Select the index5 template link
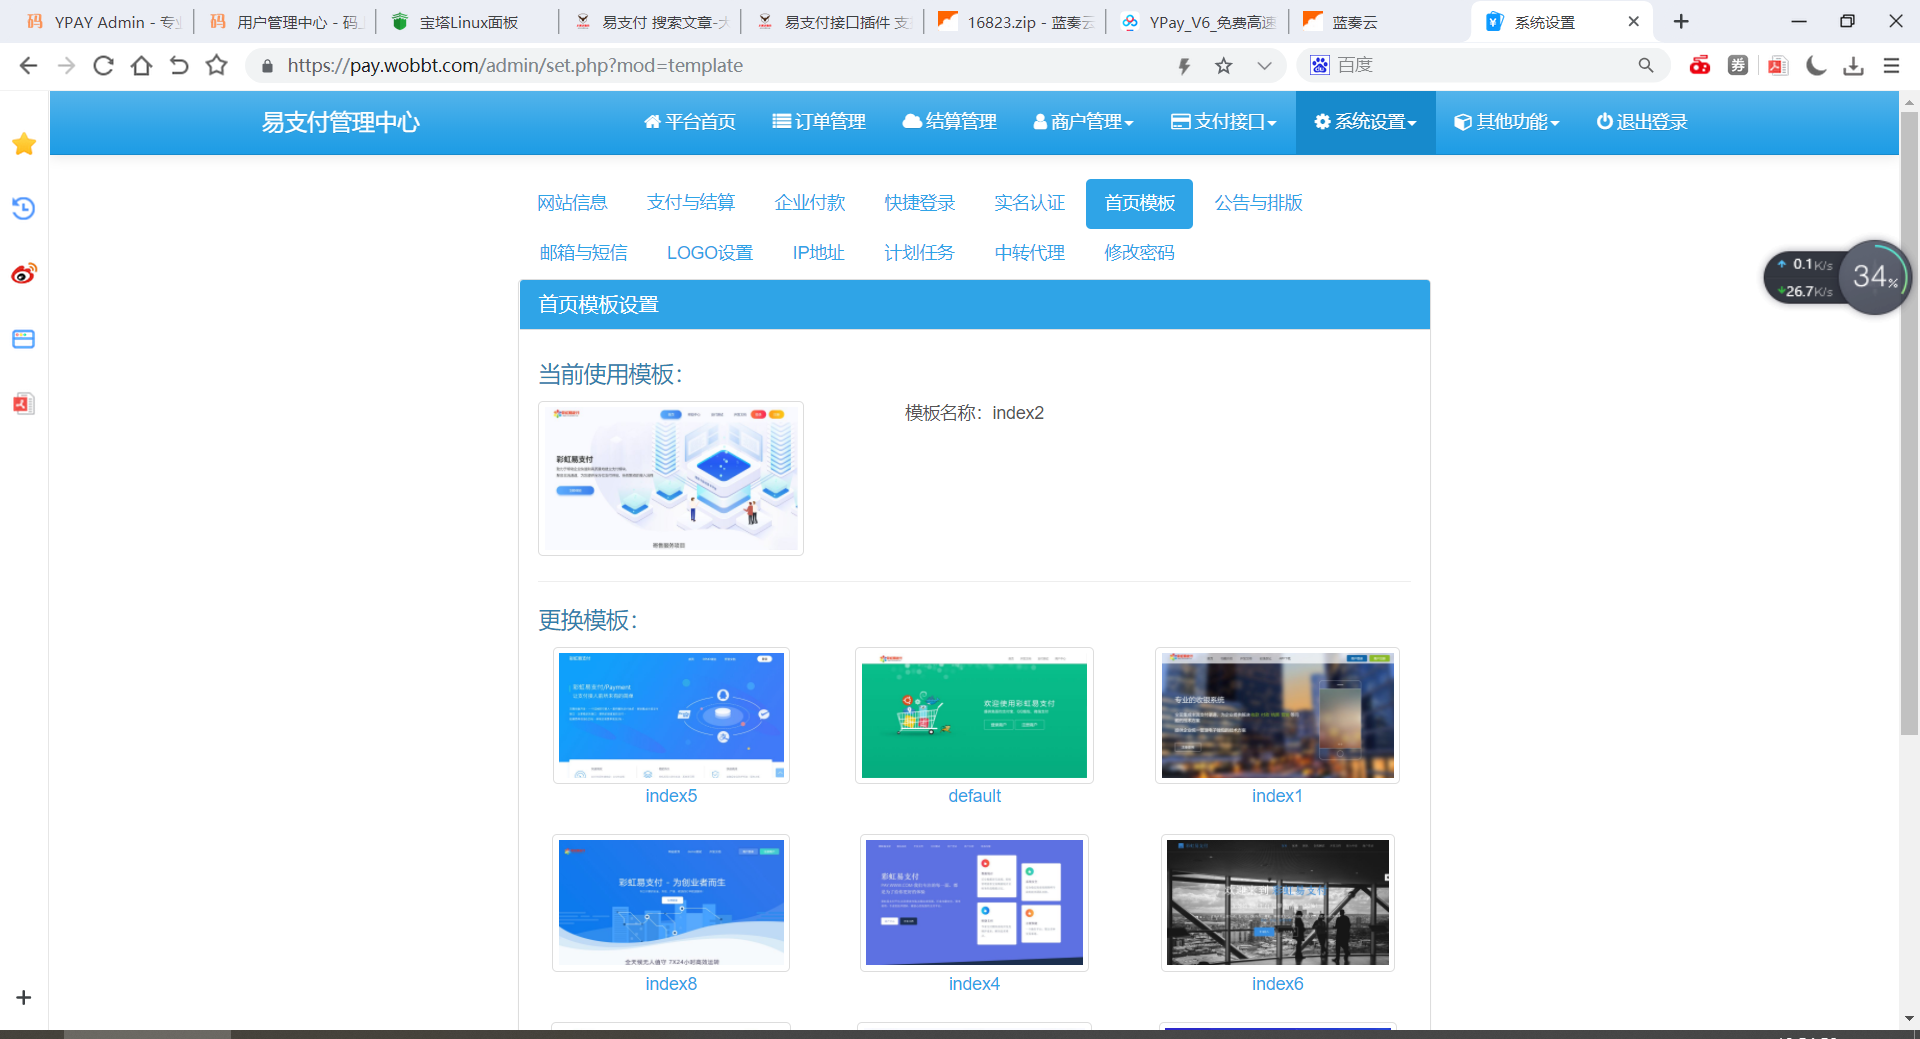Image resolution: width=1920 pixels, height=1039 pixels. [x=671, y=795]
